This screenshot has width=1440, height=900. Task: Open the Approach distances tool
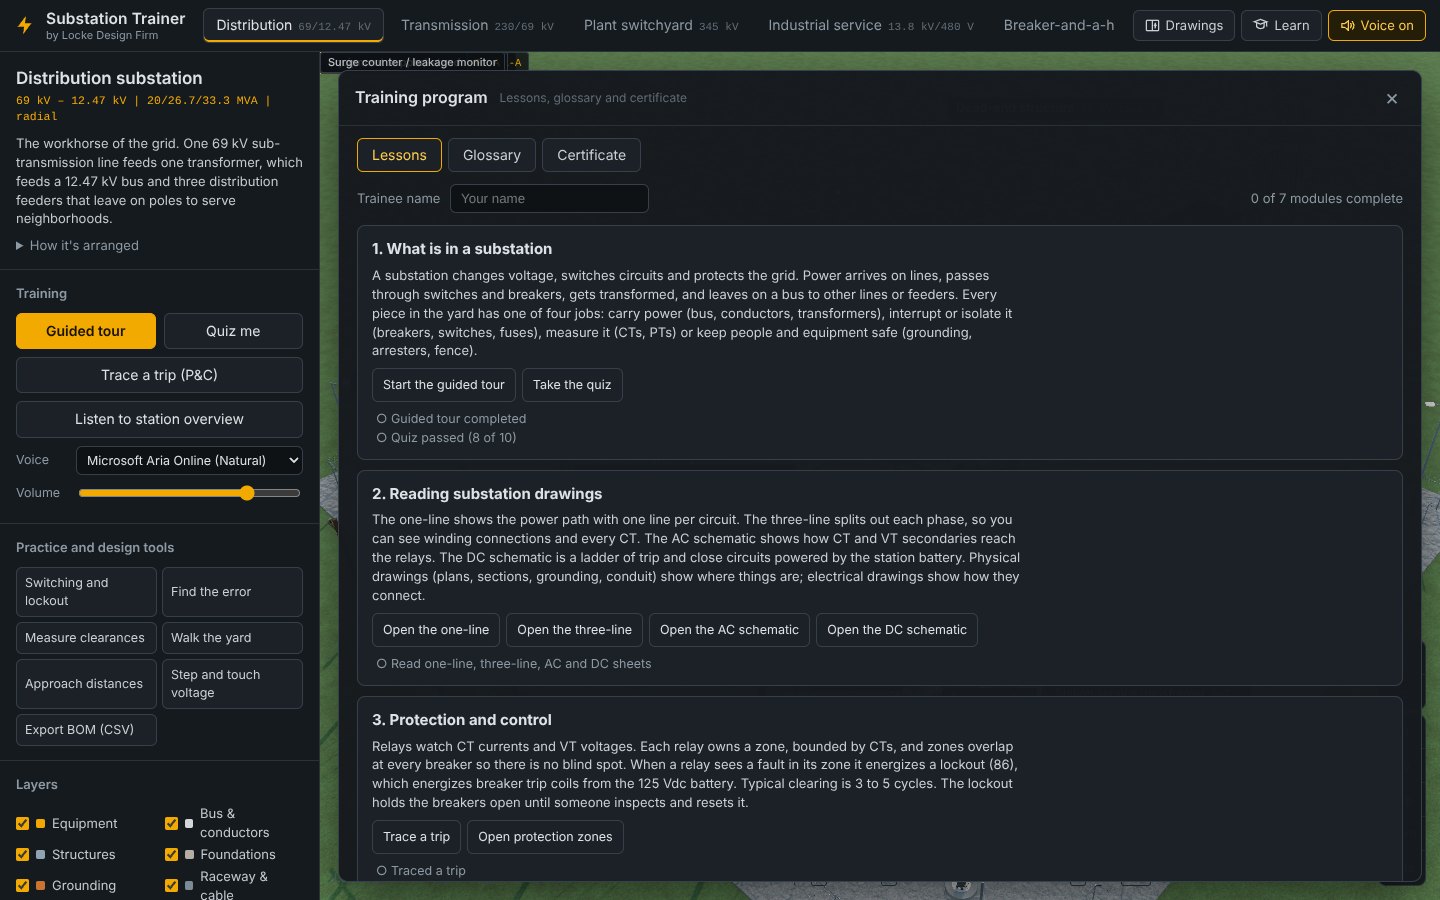point(86,684)
